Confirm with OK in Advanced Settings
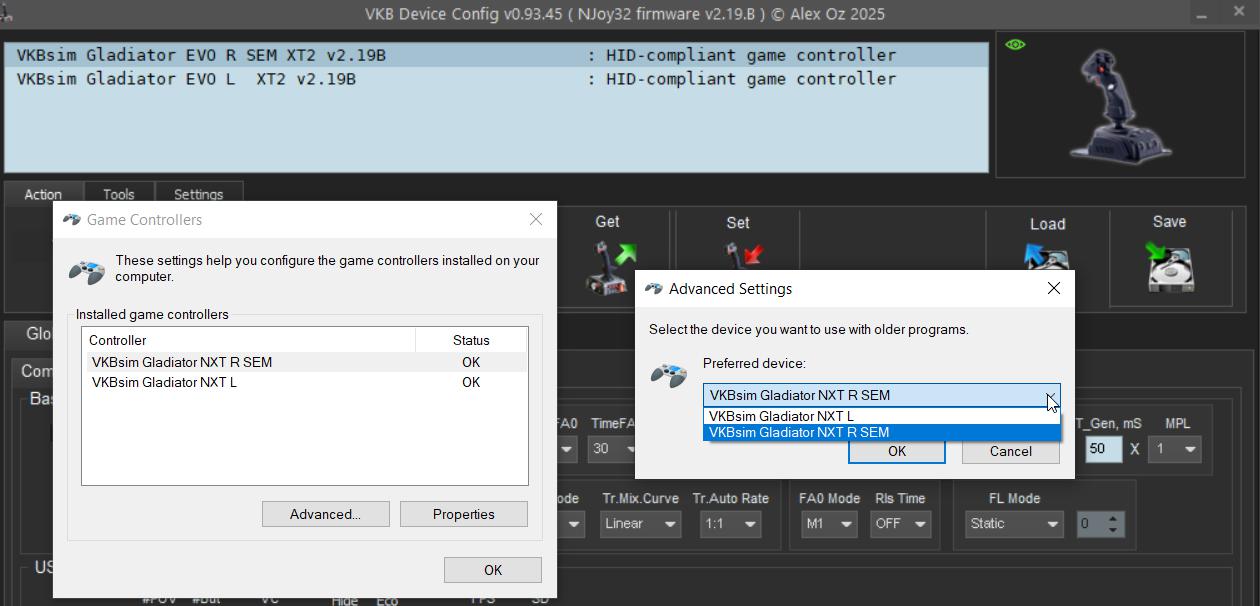 click(897, 451)
